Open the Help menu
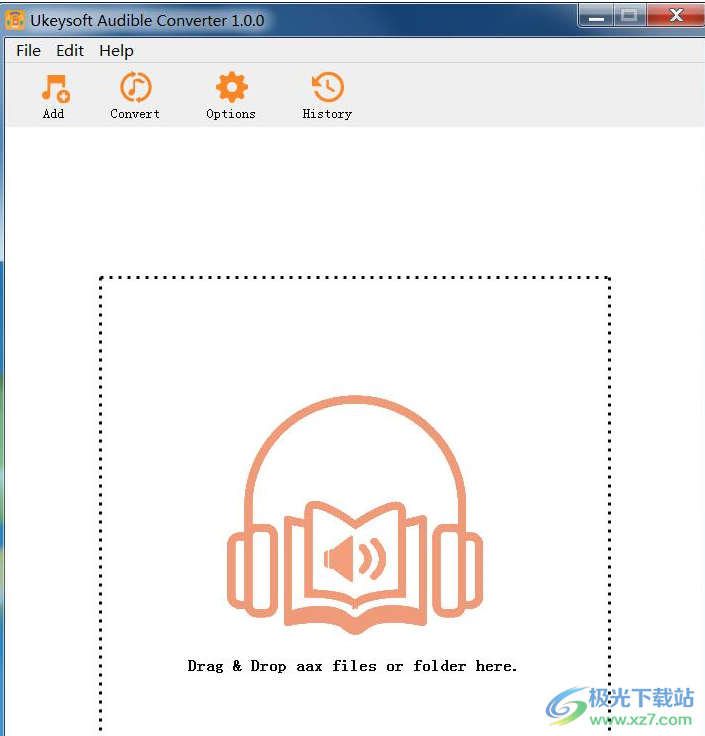Image resolution: width=705 pixels, height=736 pixels. 116,51
